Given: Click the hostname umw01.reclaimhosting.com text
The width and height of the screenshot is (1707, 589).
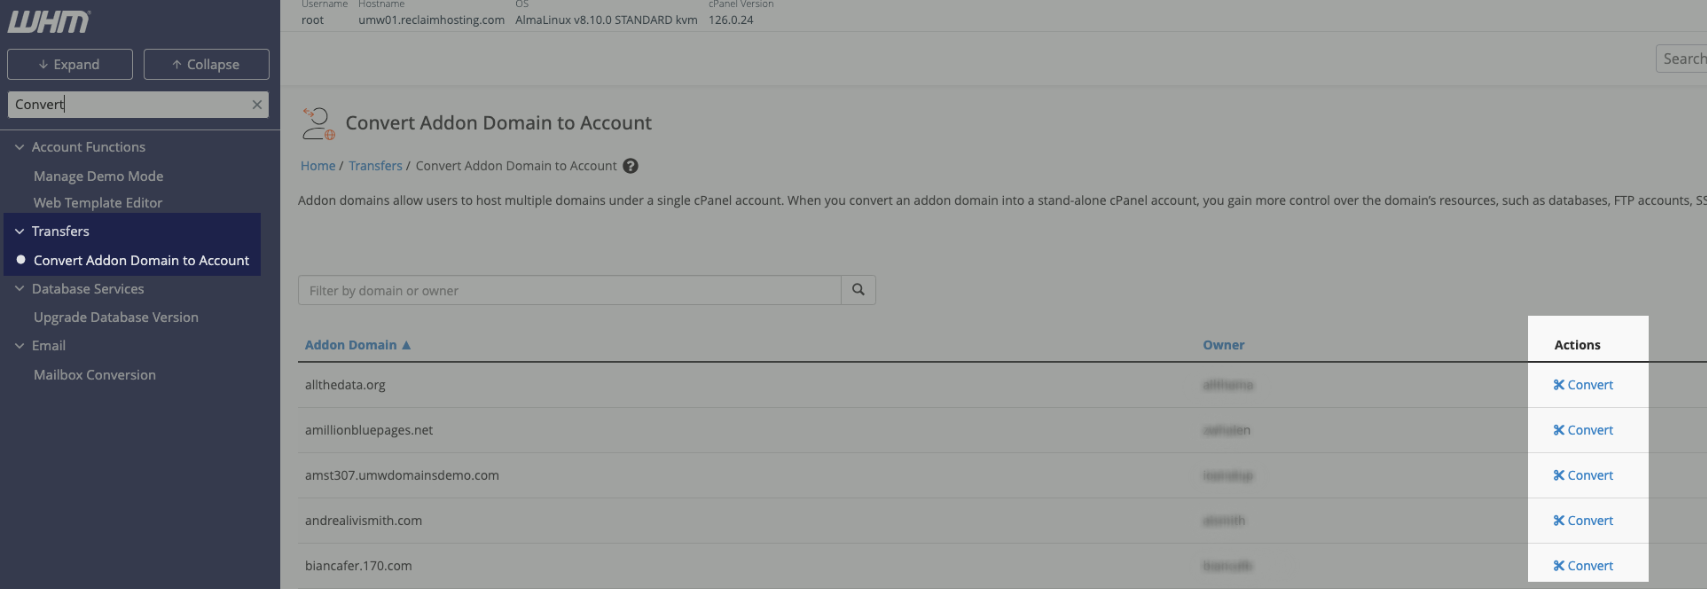Looking at the screenshot, I should click(431, 20).
